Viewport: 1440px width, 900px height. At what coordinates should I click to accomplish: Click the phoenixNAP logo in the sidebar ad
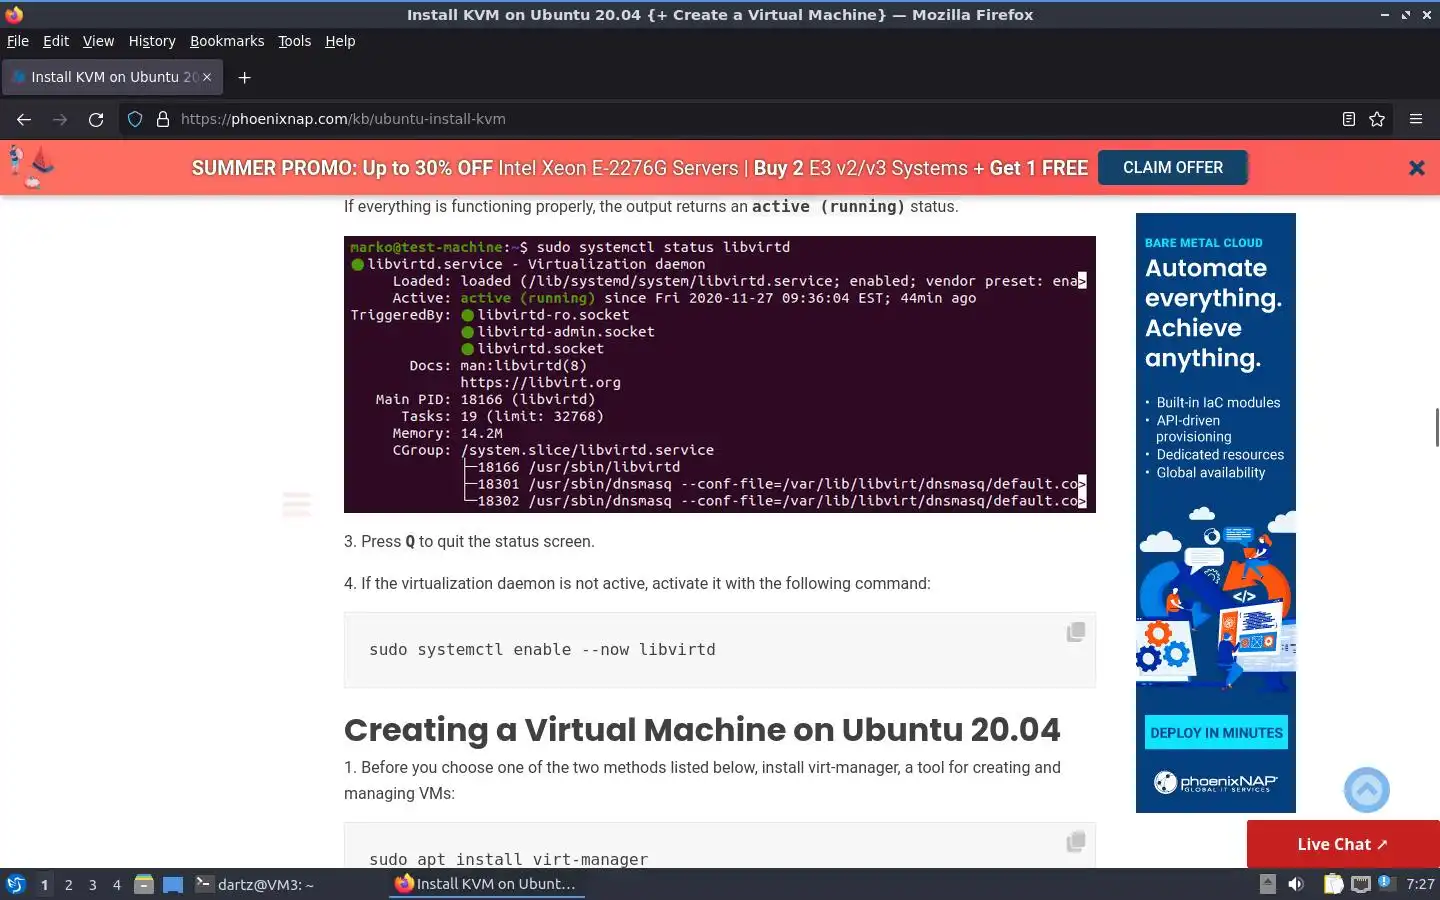pyautogui.click(x=1215, y=782)
